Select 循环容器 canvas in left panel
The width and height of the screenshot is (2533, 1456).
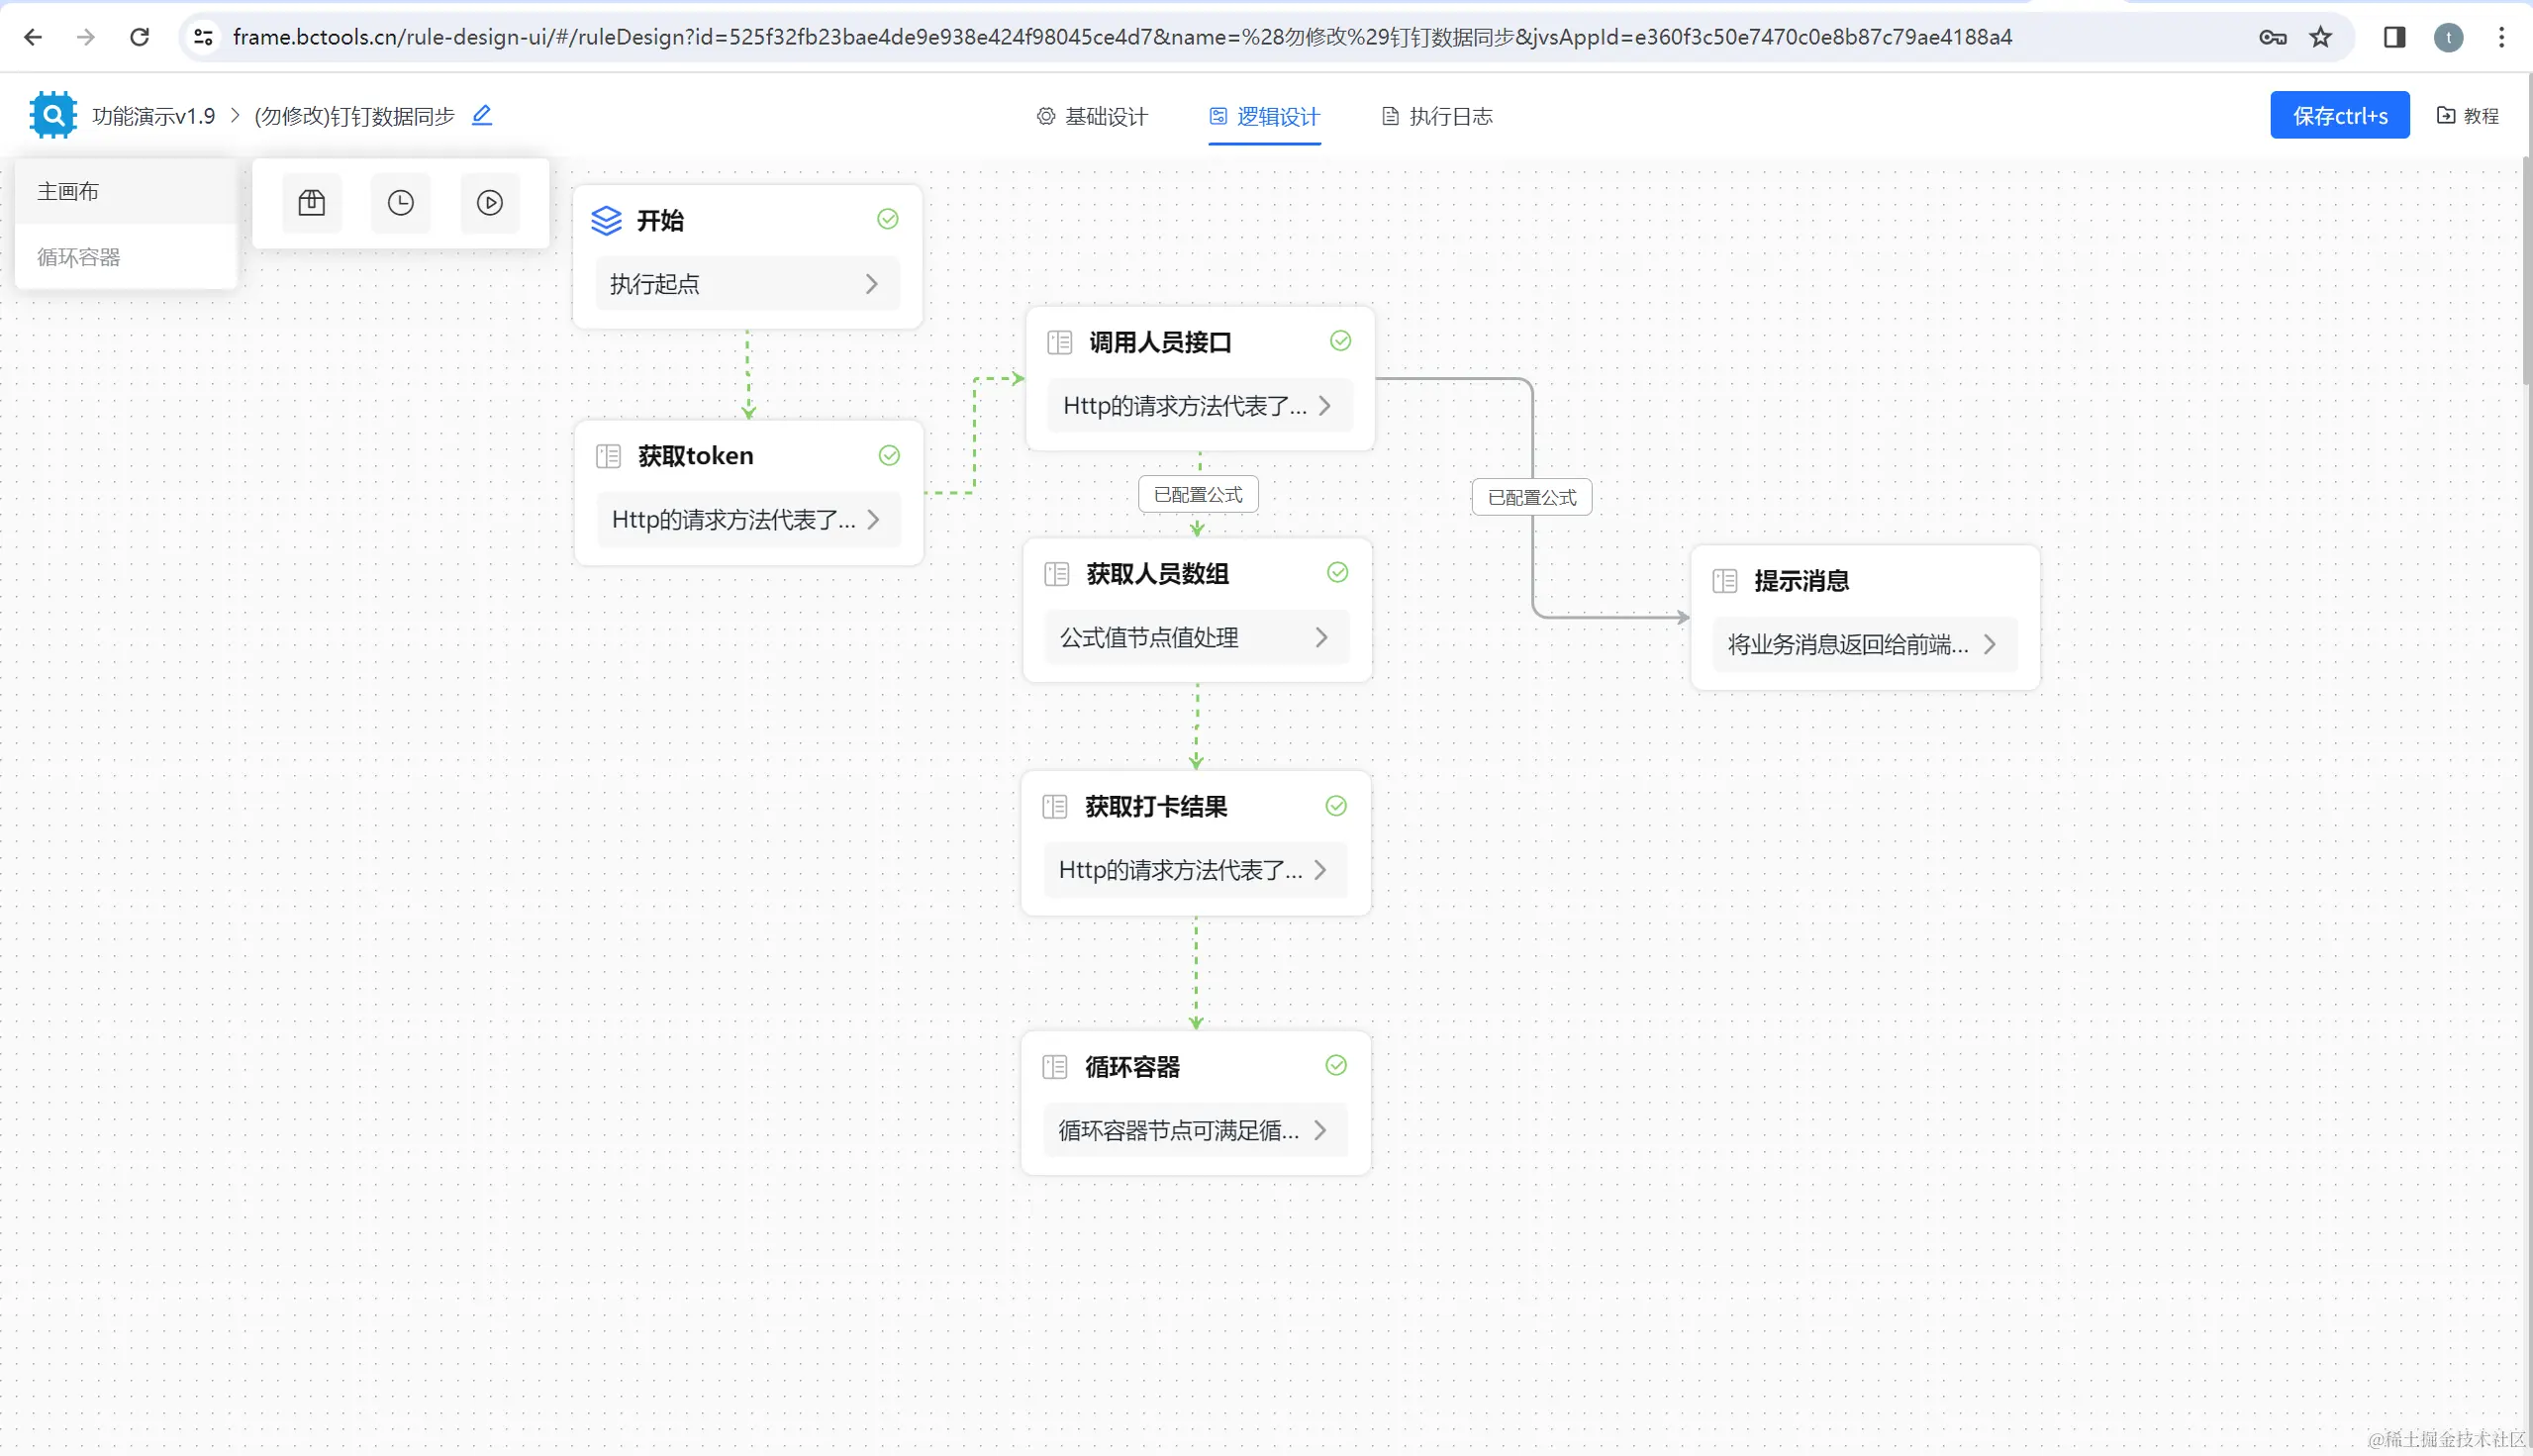tap(79, 257)
